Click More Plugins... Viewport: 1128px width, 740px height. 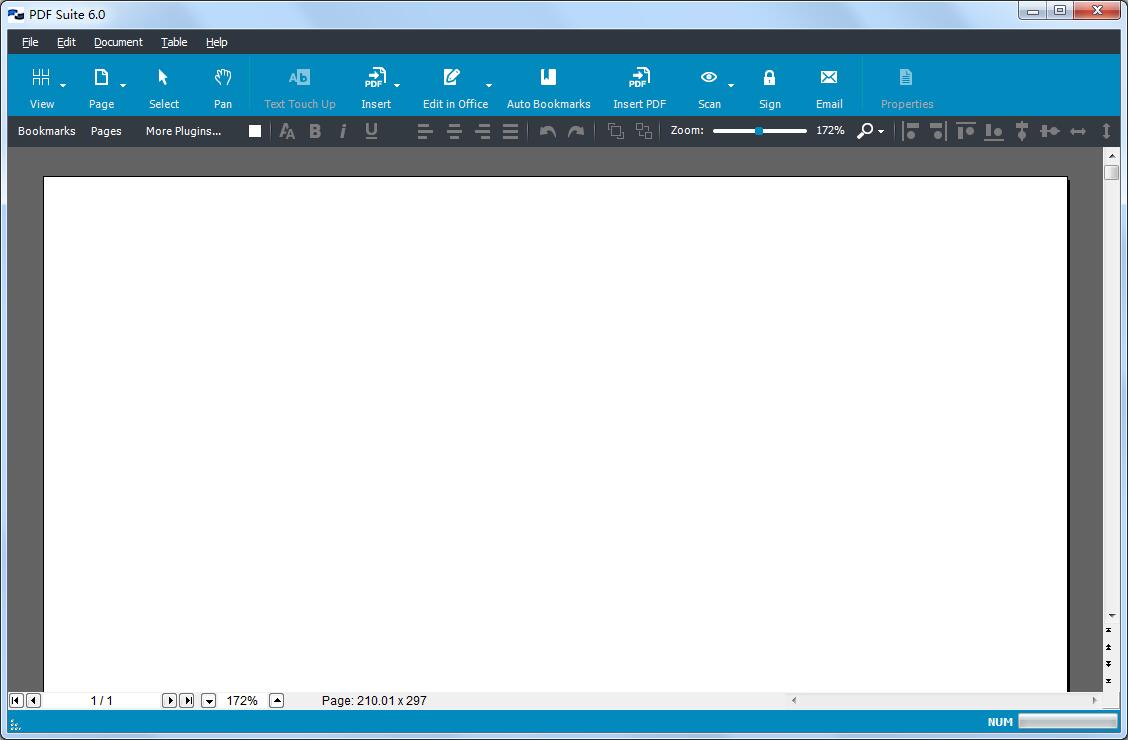point(183,131)
